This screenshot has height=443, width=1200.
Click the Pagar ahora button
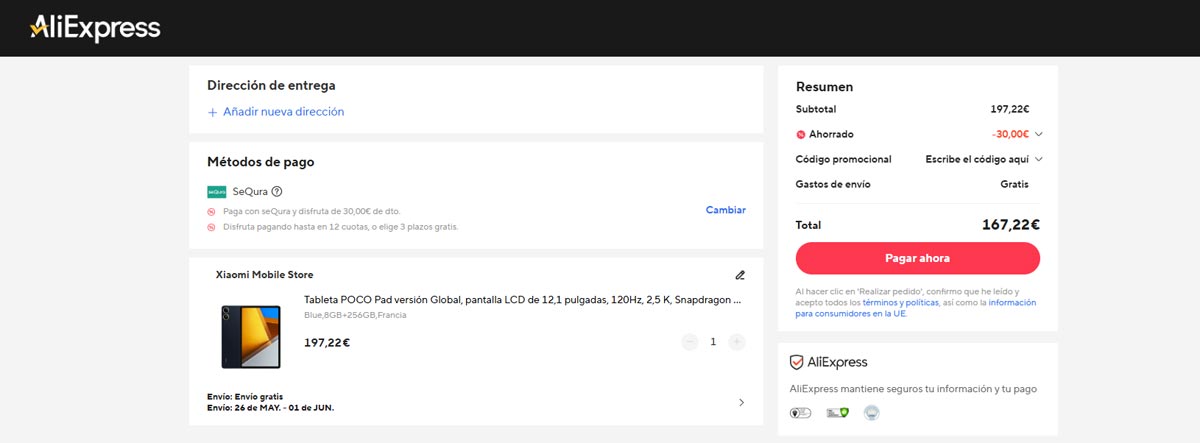pyautogui.click(x=918, y=258)
